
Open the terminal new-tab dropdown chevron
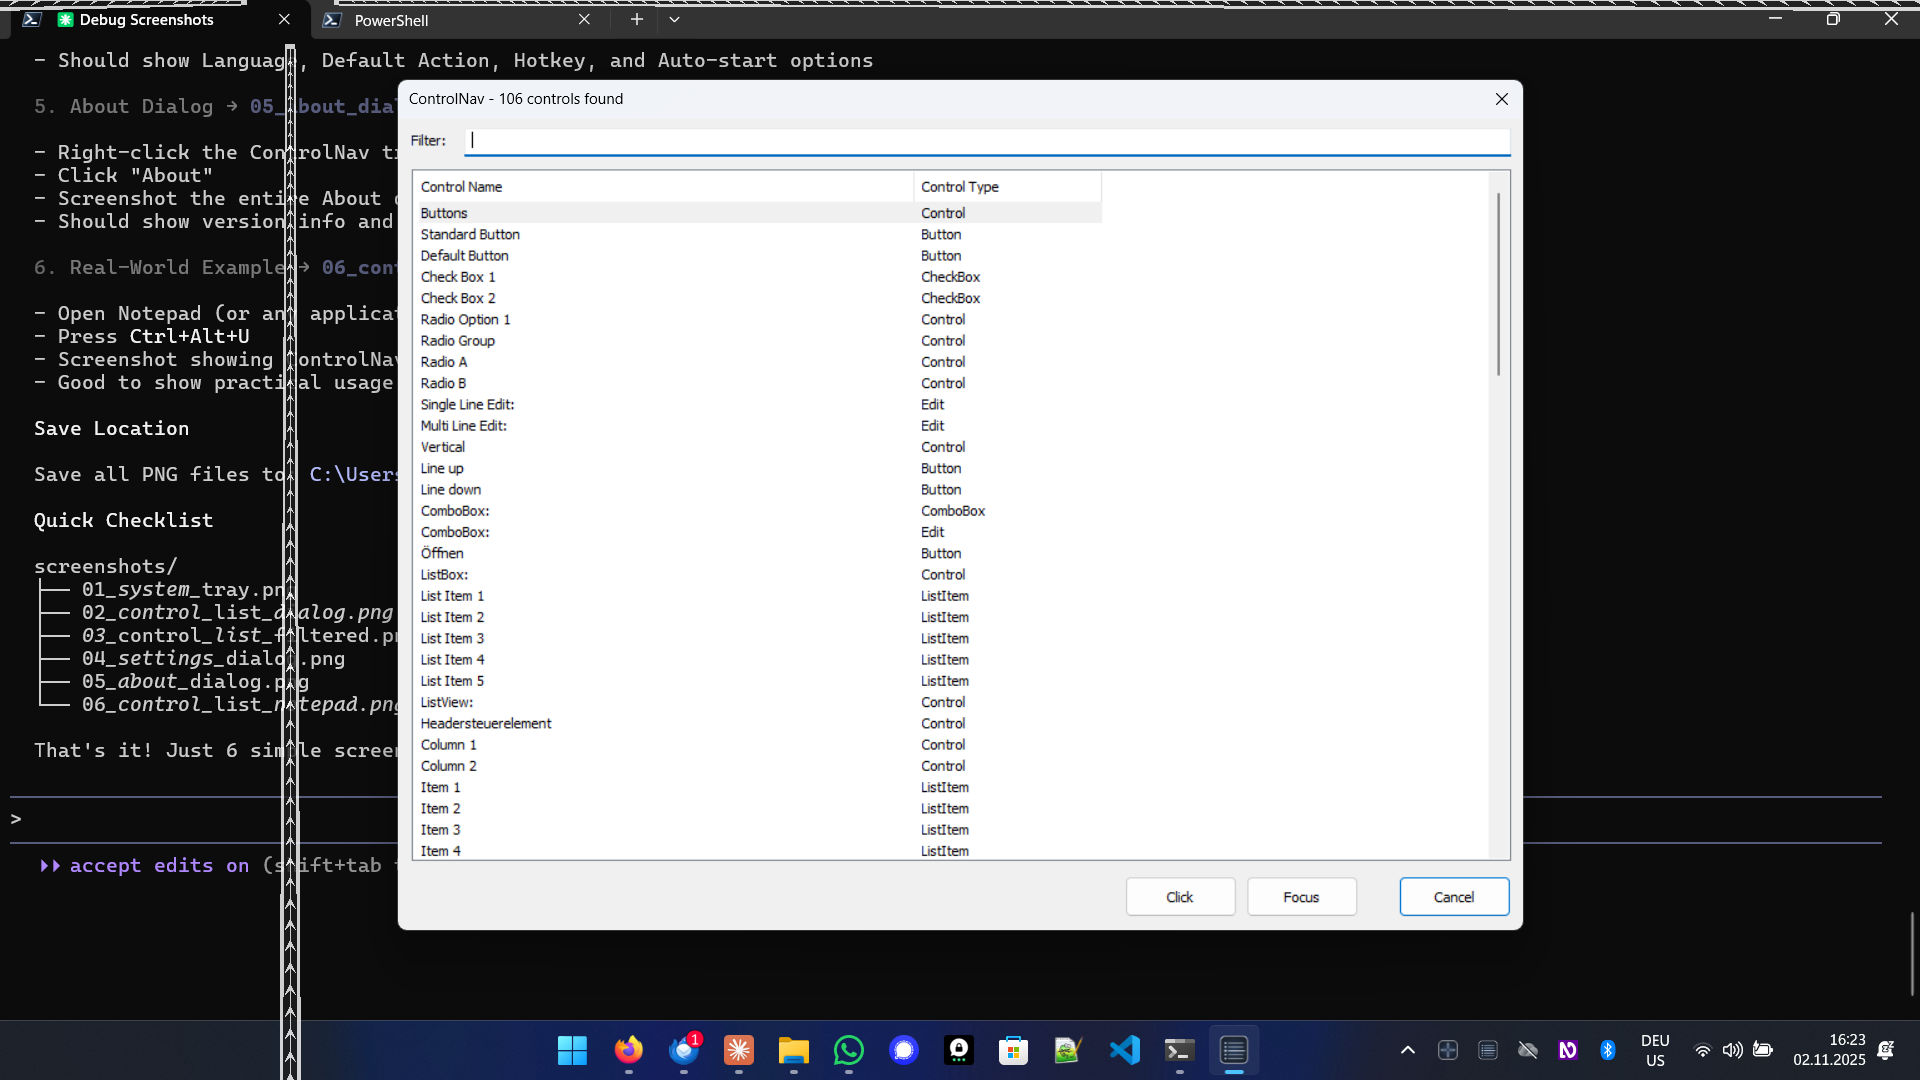click(675, 19)
